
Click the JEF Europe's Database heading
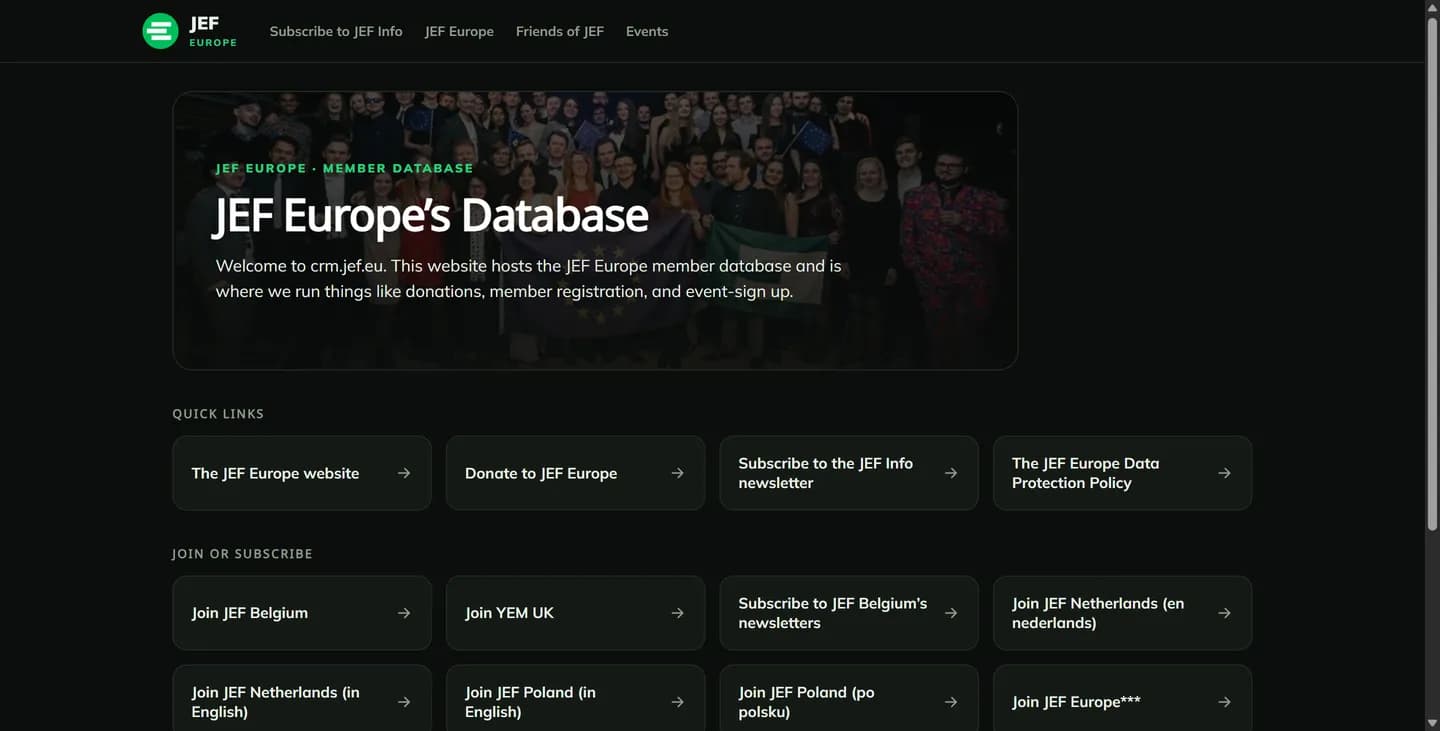coord(432,215)
